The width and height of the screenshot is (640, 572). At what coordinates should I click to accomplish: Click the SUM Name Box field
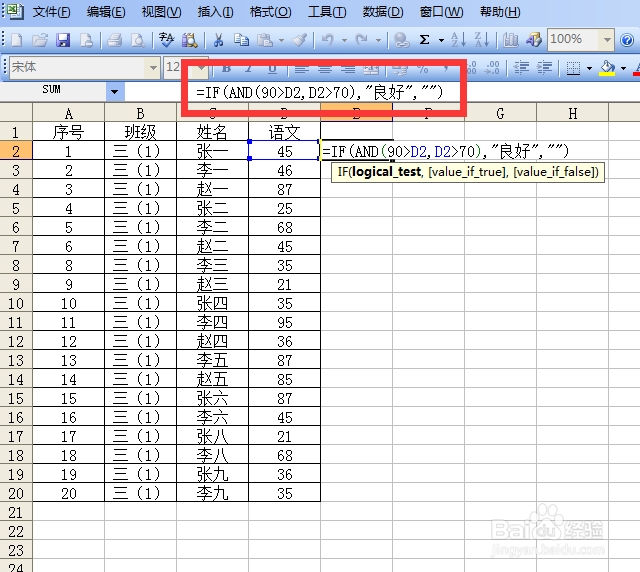53,92
